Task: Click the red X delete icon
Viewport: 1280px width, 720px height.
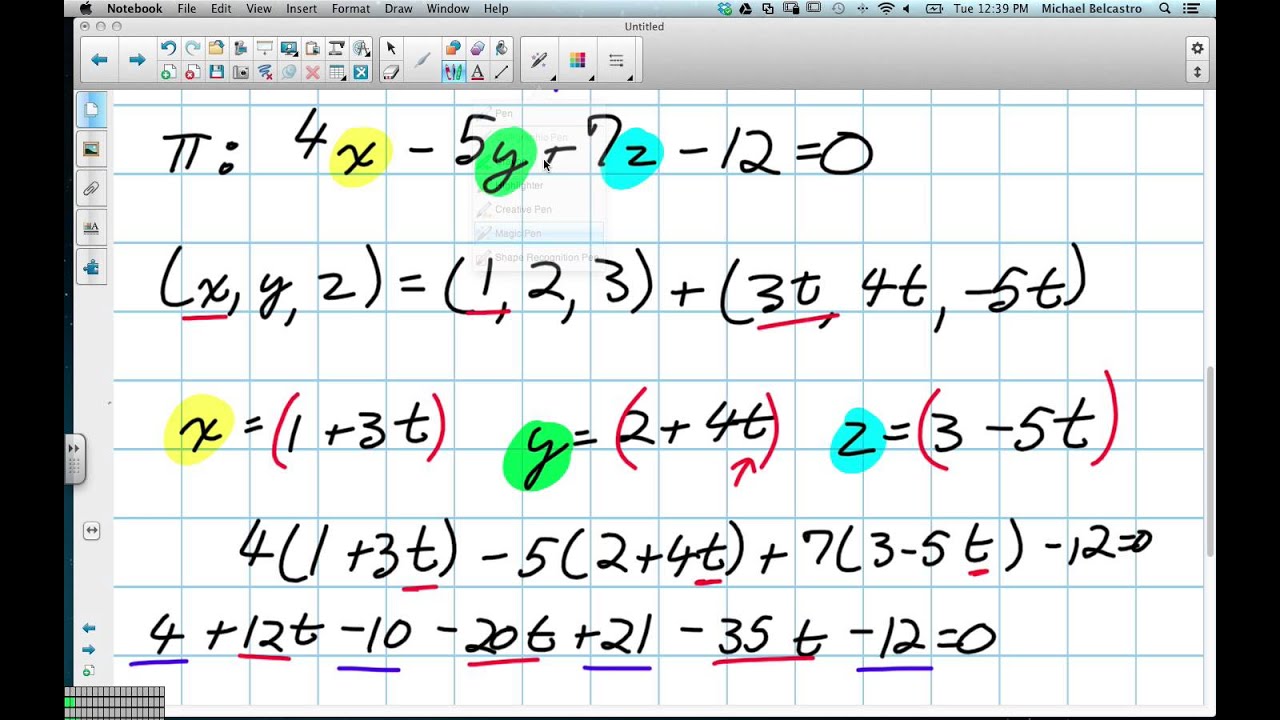Action: pos(313,72)
